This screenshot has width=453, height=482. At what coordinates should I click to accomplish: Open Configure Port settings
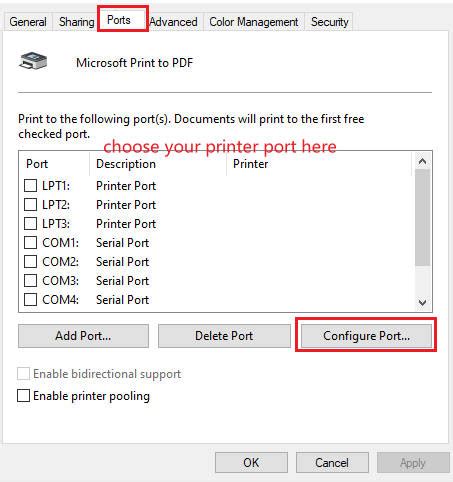coord(366,336)
